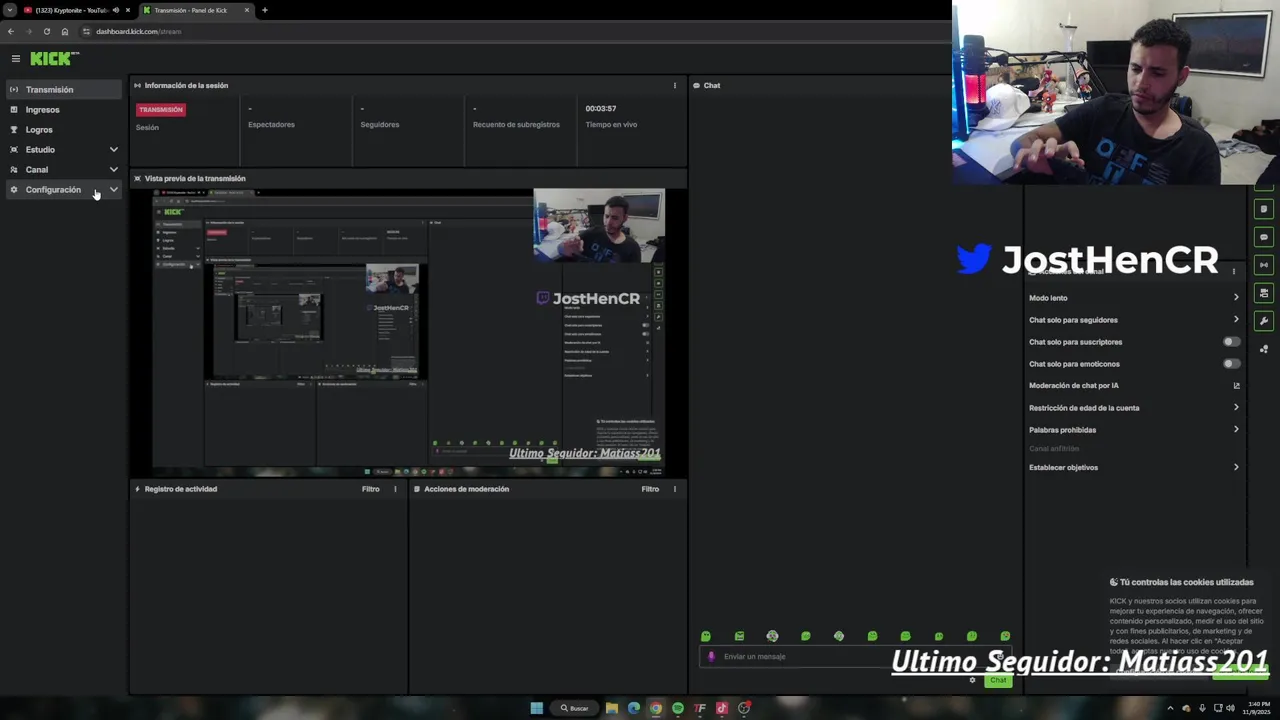Open Información de la sesión options menu
This screenshot has height=720, width=1280.
pos(675,86)
